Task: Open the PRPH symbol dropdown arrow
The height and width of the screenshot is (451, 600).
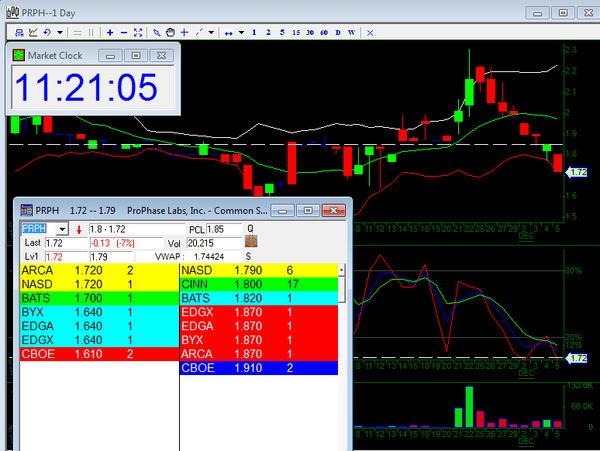Action: (66, 229)
